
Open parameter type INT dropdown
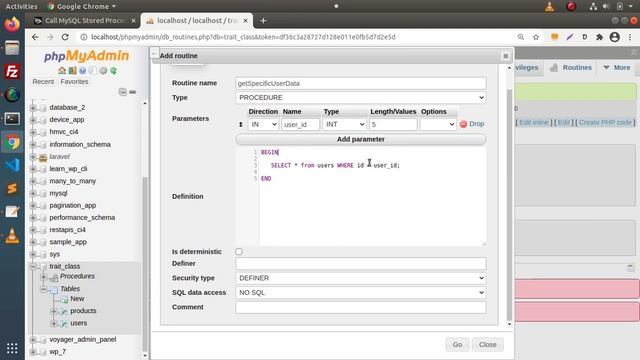point(344,124)
